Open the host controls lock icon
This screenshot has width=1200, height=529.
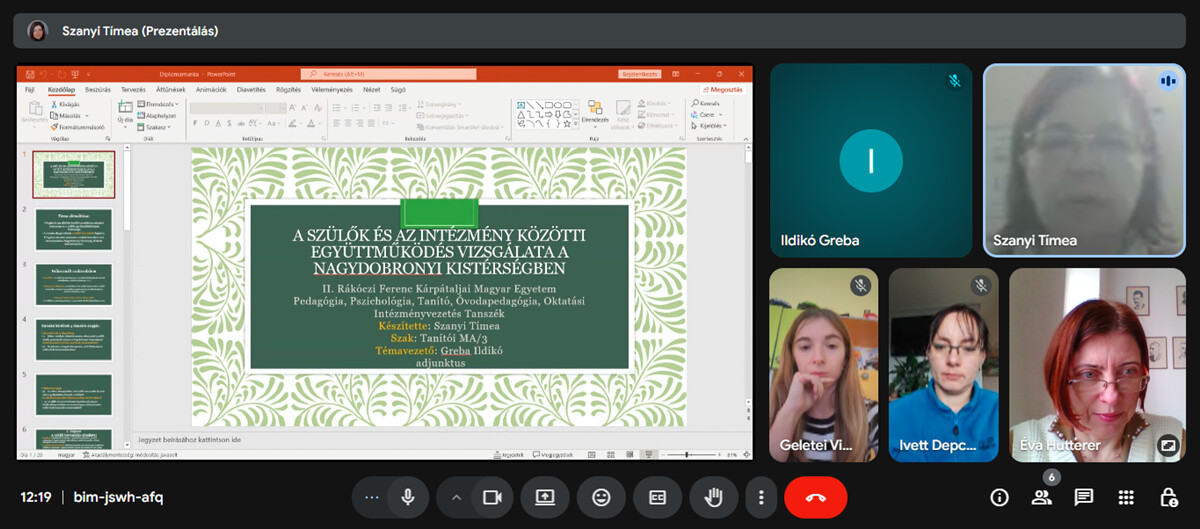click(x=1168, y=497)
